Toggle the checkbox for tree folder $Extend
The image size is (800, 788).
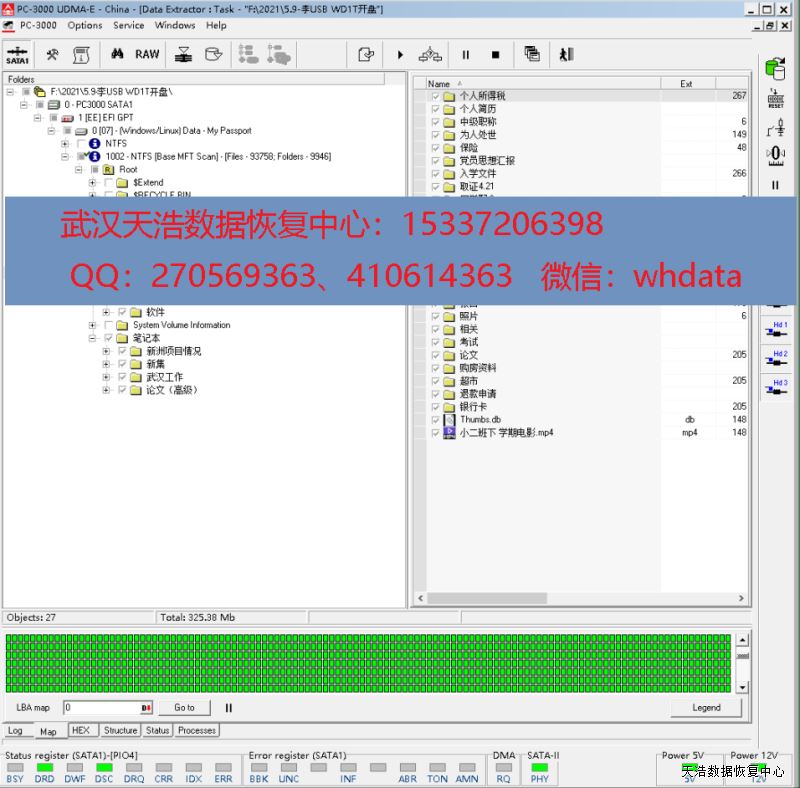click(108, 182)
